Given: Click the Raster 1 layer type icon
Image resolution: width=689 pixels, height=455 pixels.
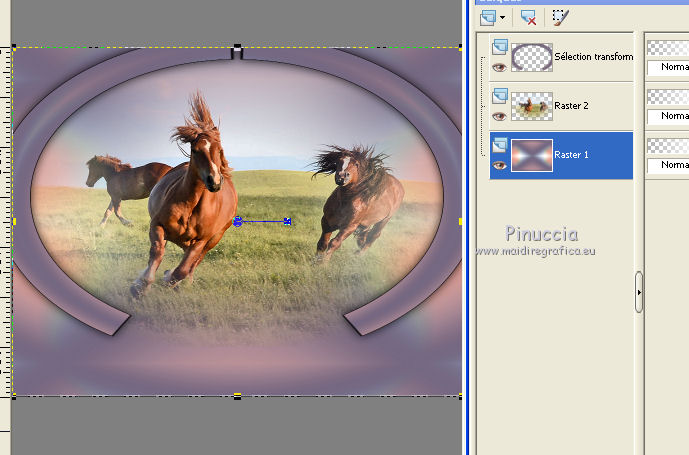Looking at the screenshot, I should click(x=500, y=145).
